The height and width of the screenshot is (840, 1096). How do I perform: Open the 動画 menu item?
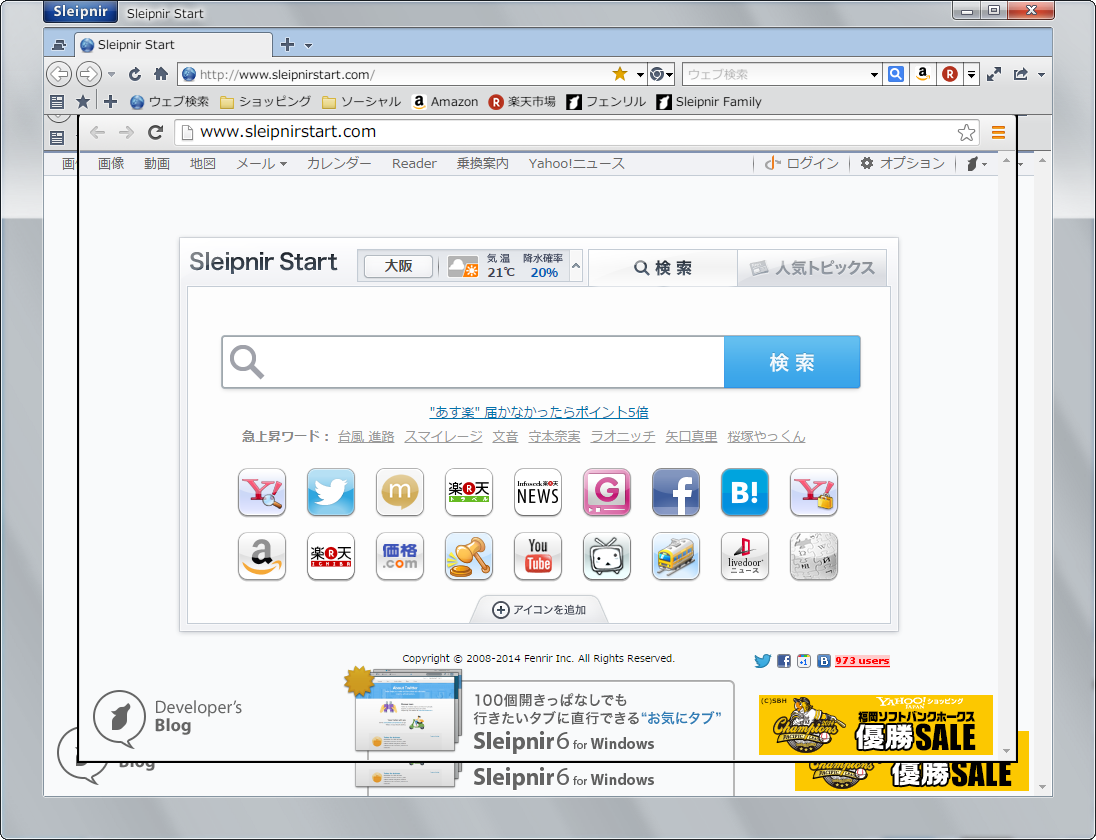[x=157, y=164]
